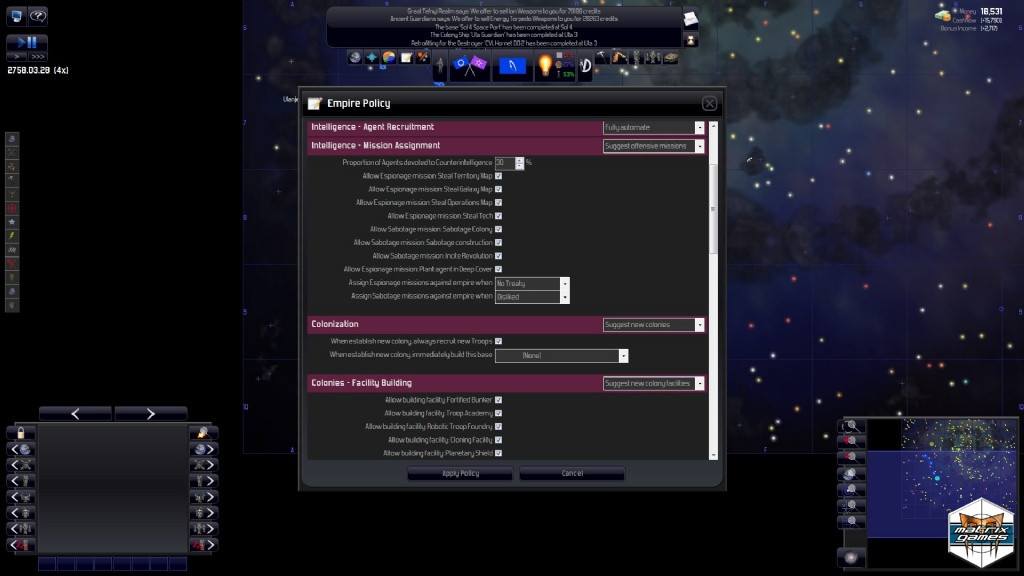The image size is (1024, 576).
Task: Toggle Allow building facility Planetary Shield
Action: [x=498, y=453]
